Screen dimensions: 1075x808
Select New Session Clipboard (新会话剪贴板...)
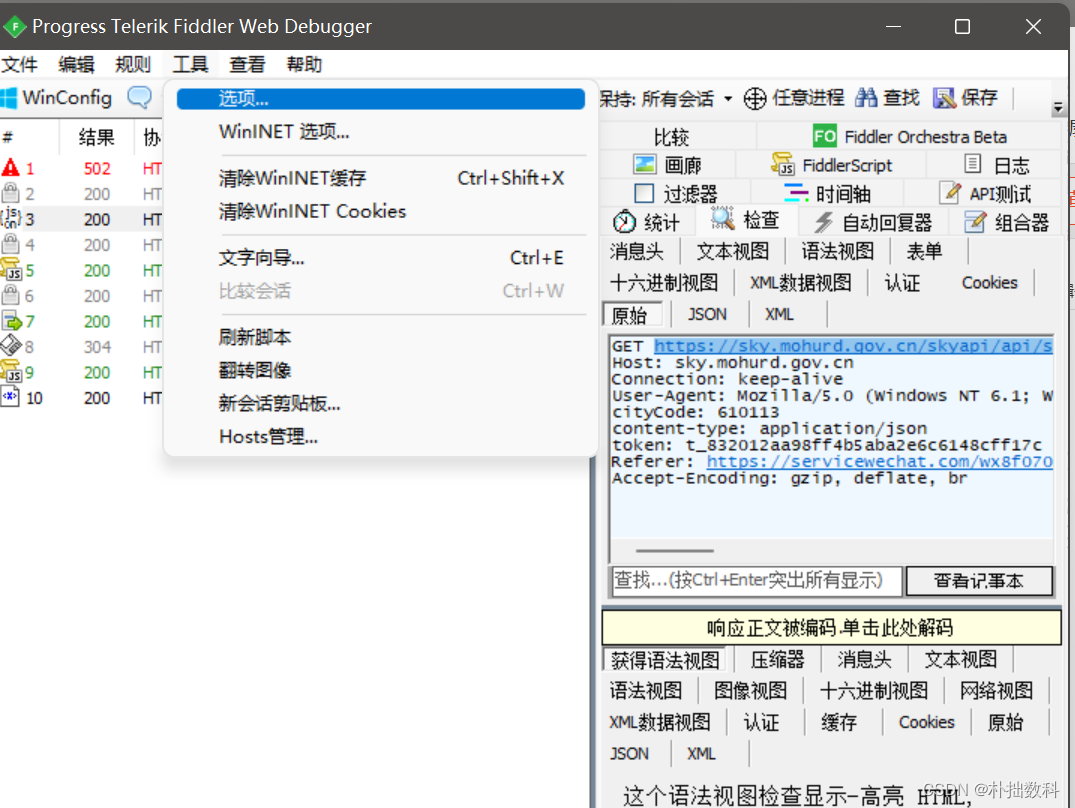click(x=381, y=403)
